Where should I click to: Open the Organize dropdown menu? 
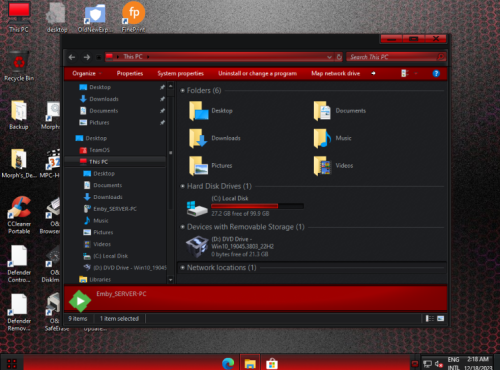coord(87,73)
